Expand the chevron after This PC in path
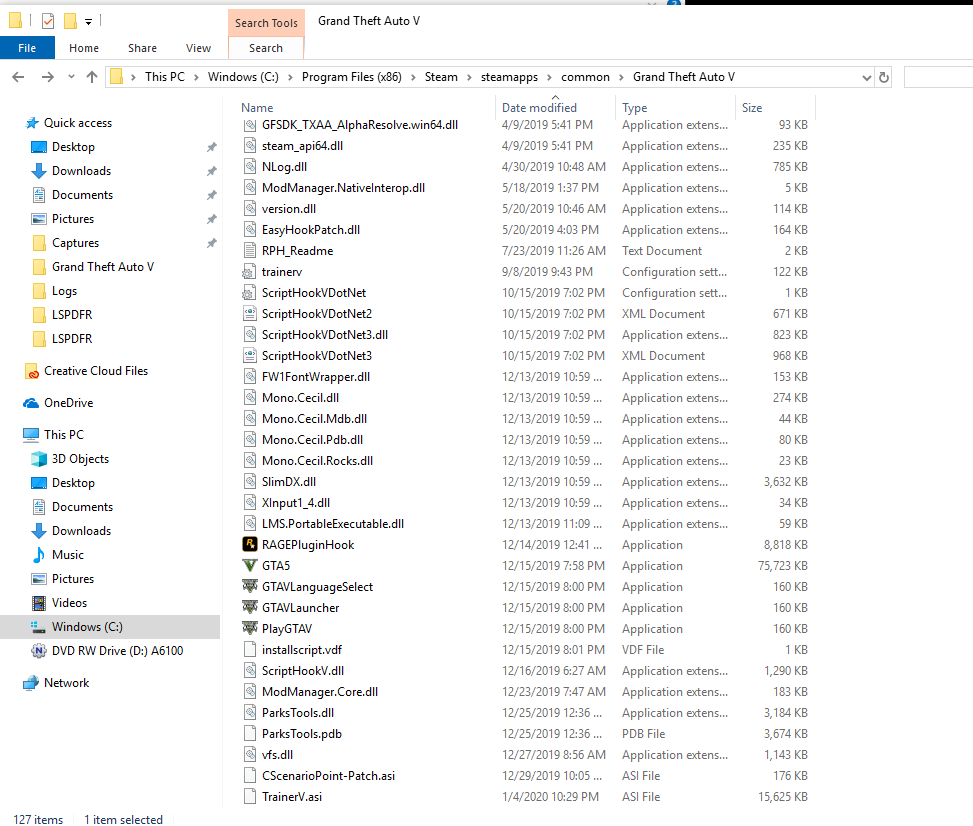 (196, 77)
